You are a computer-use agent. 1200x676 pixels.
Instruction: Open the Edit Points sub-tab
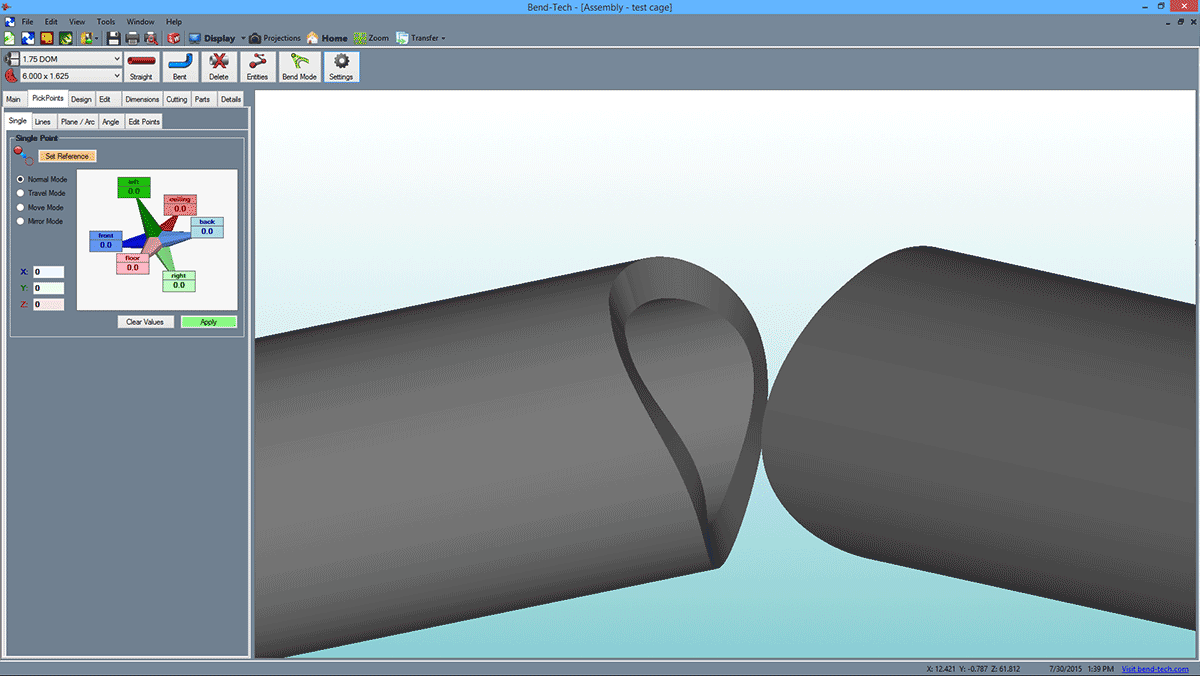tap(144, 122)
